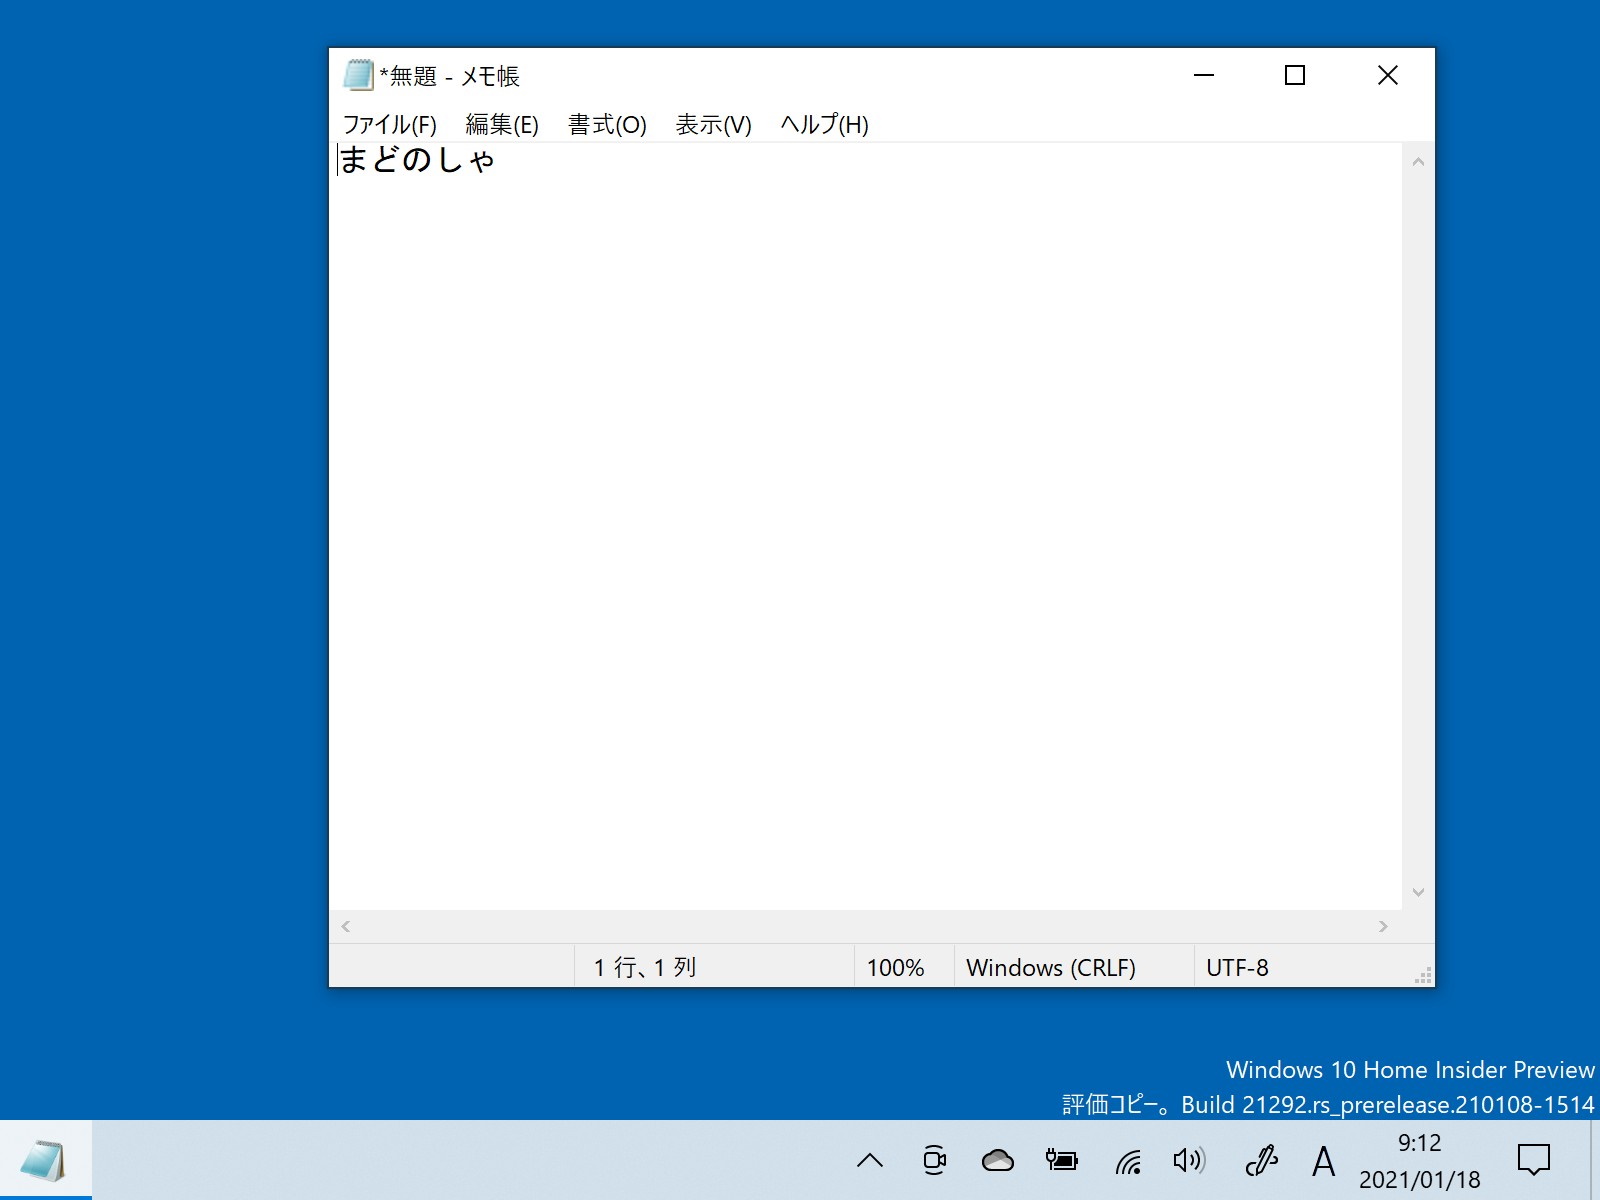The width and height of the screenshot is (1600, 1200).
Task: Click the horizontal scrollbar left arrow
Action: 346,926
